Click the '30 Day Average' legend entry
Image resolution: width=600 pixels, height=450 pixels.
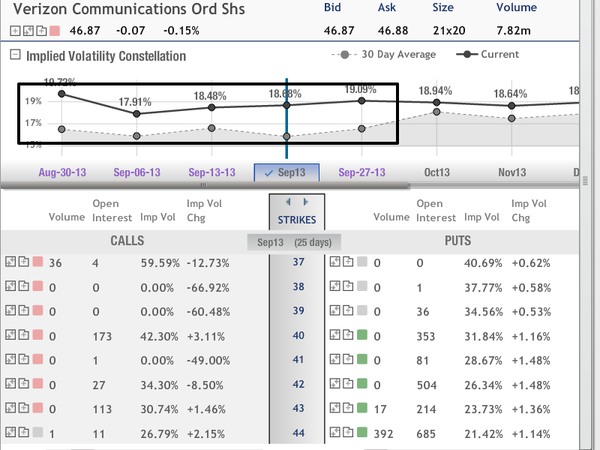[x=384, y=55]
